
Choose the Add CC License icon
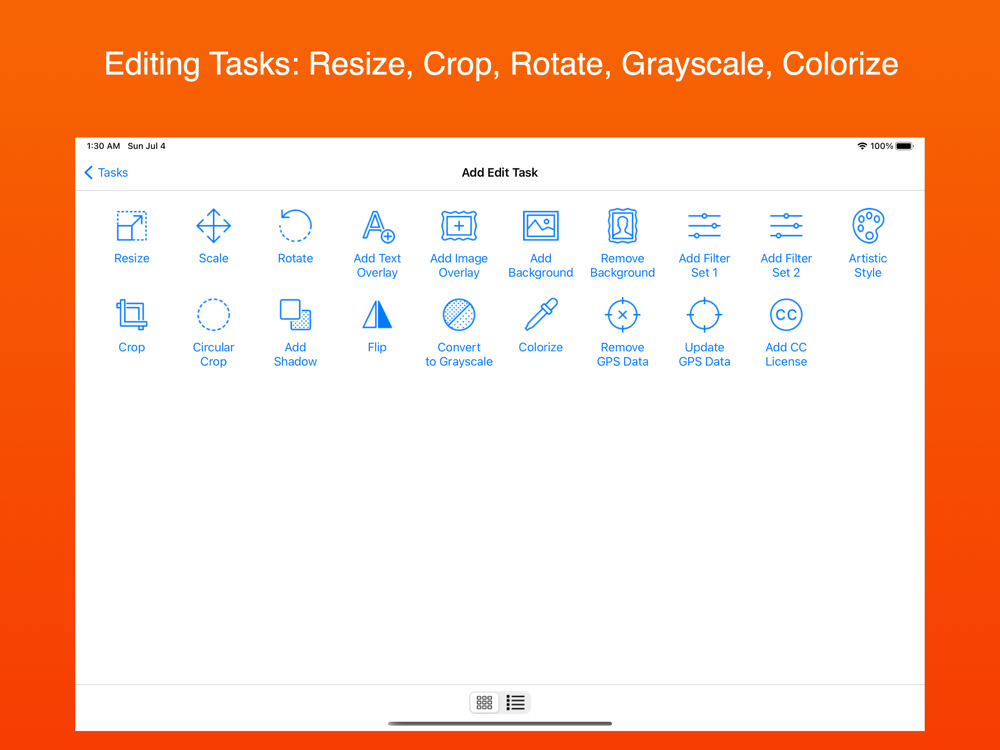786,314
